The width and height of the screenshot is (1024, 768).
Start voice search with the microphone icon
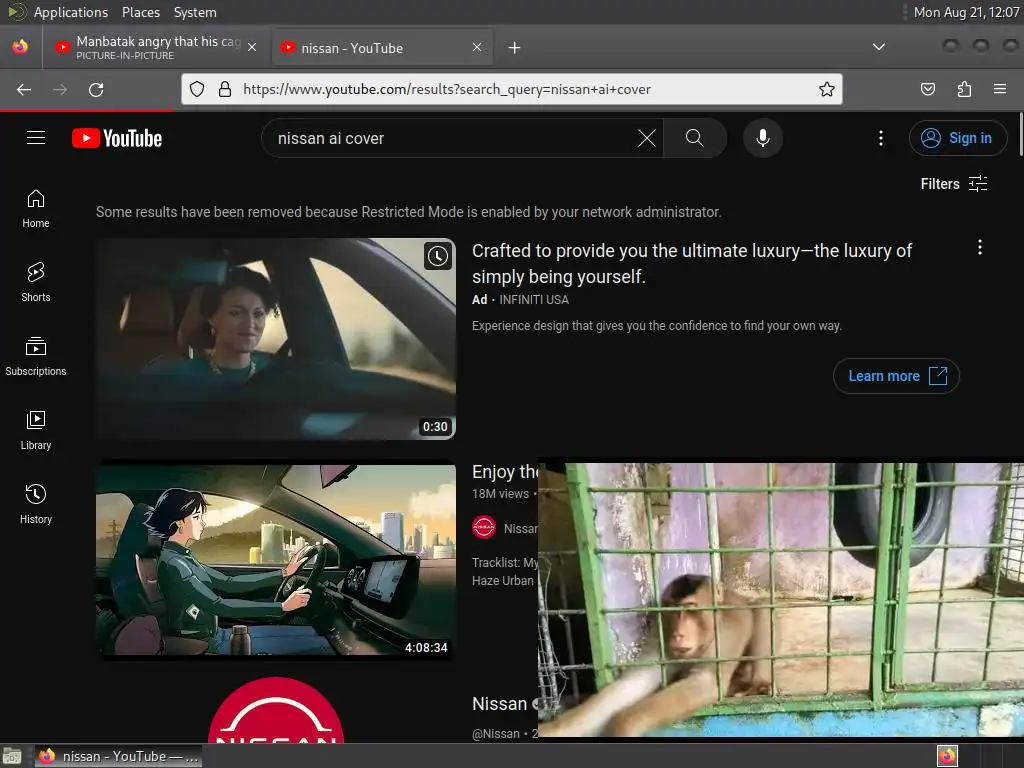[762, 138]
